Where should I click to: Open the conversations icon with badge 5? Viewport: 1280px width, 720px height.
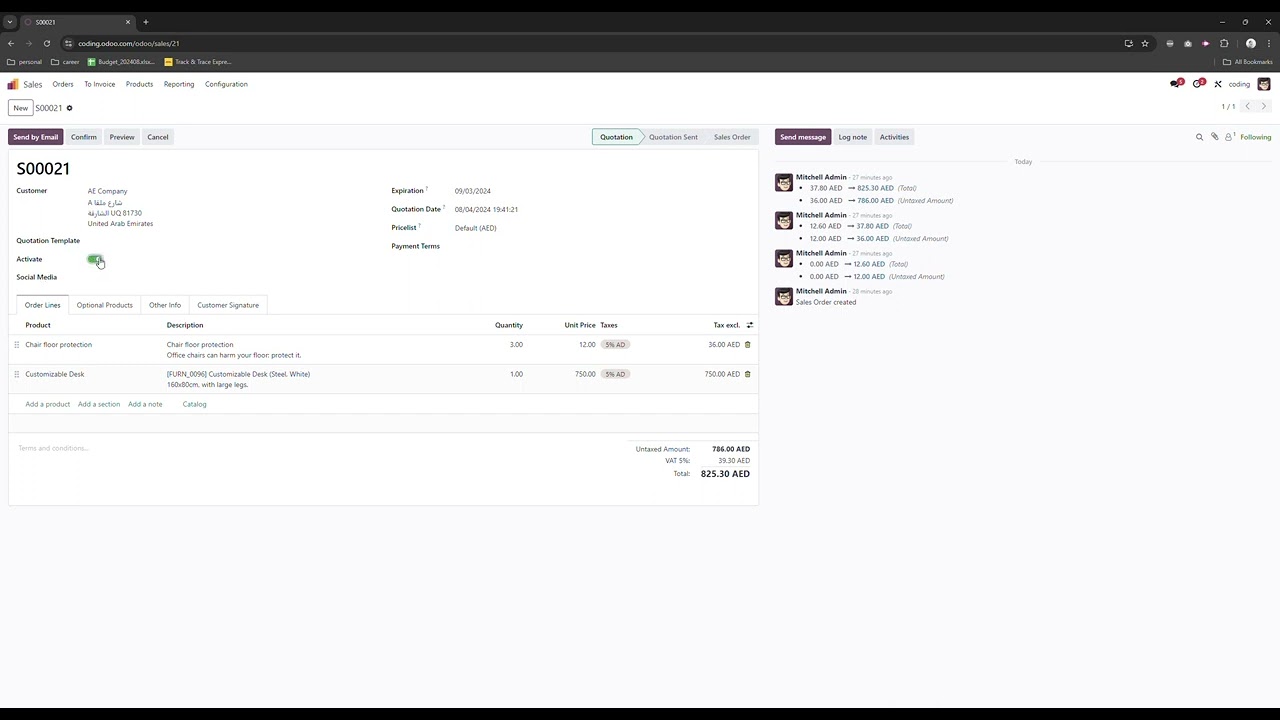[x=1176, y=84]
